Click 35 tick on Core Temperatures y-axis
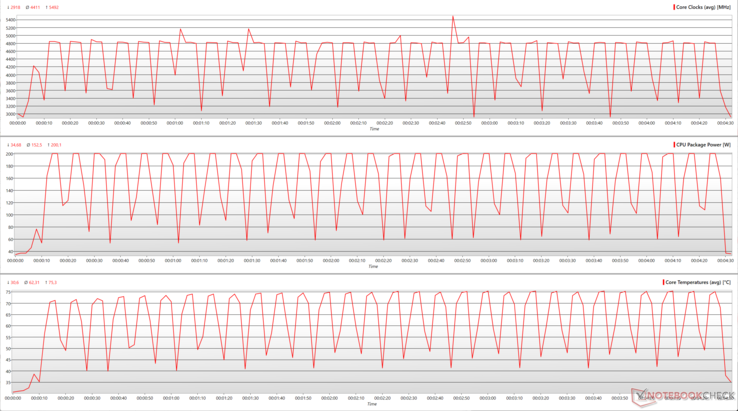Screen dimensions: 738x411 click(8, 383)
